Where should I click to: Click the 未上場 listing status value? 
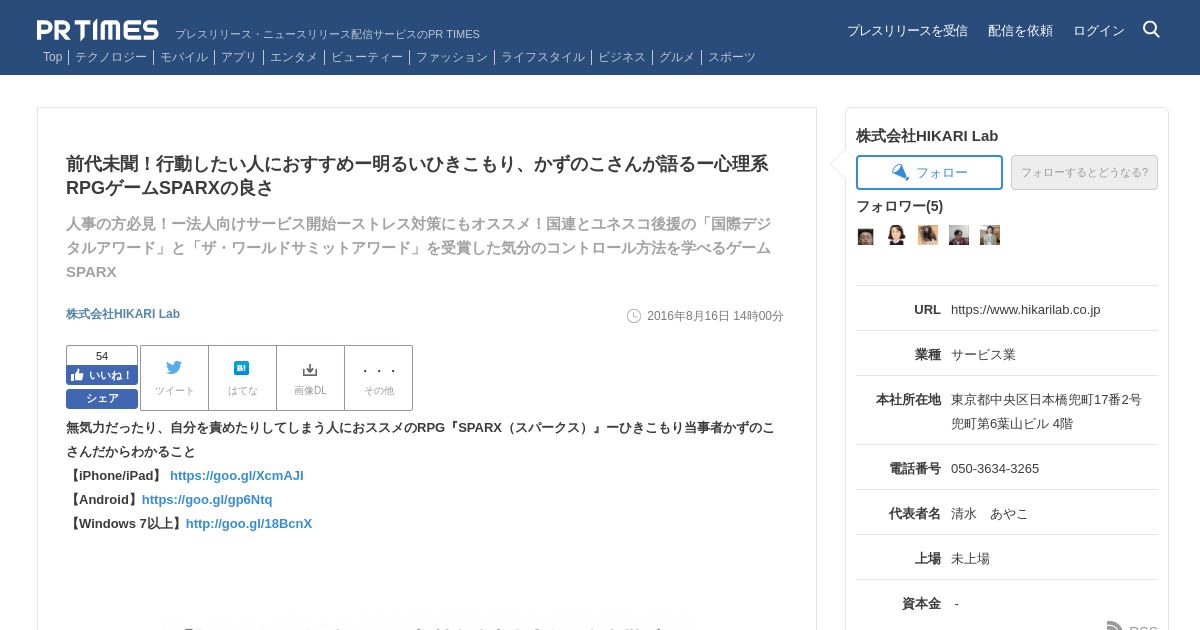[970, 559]
